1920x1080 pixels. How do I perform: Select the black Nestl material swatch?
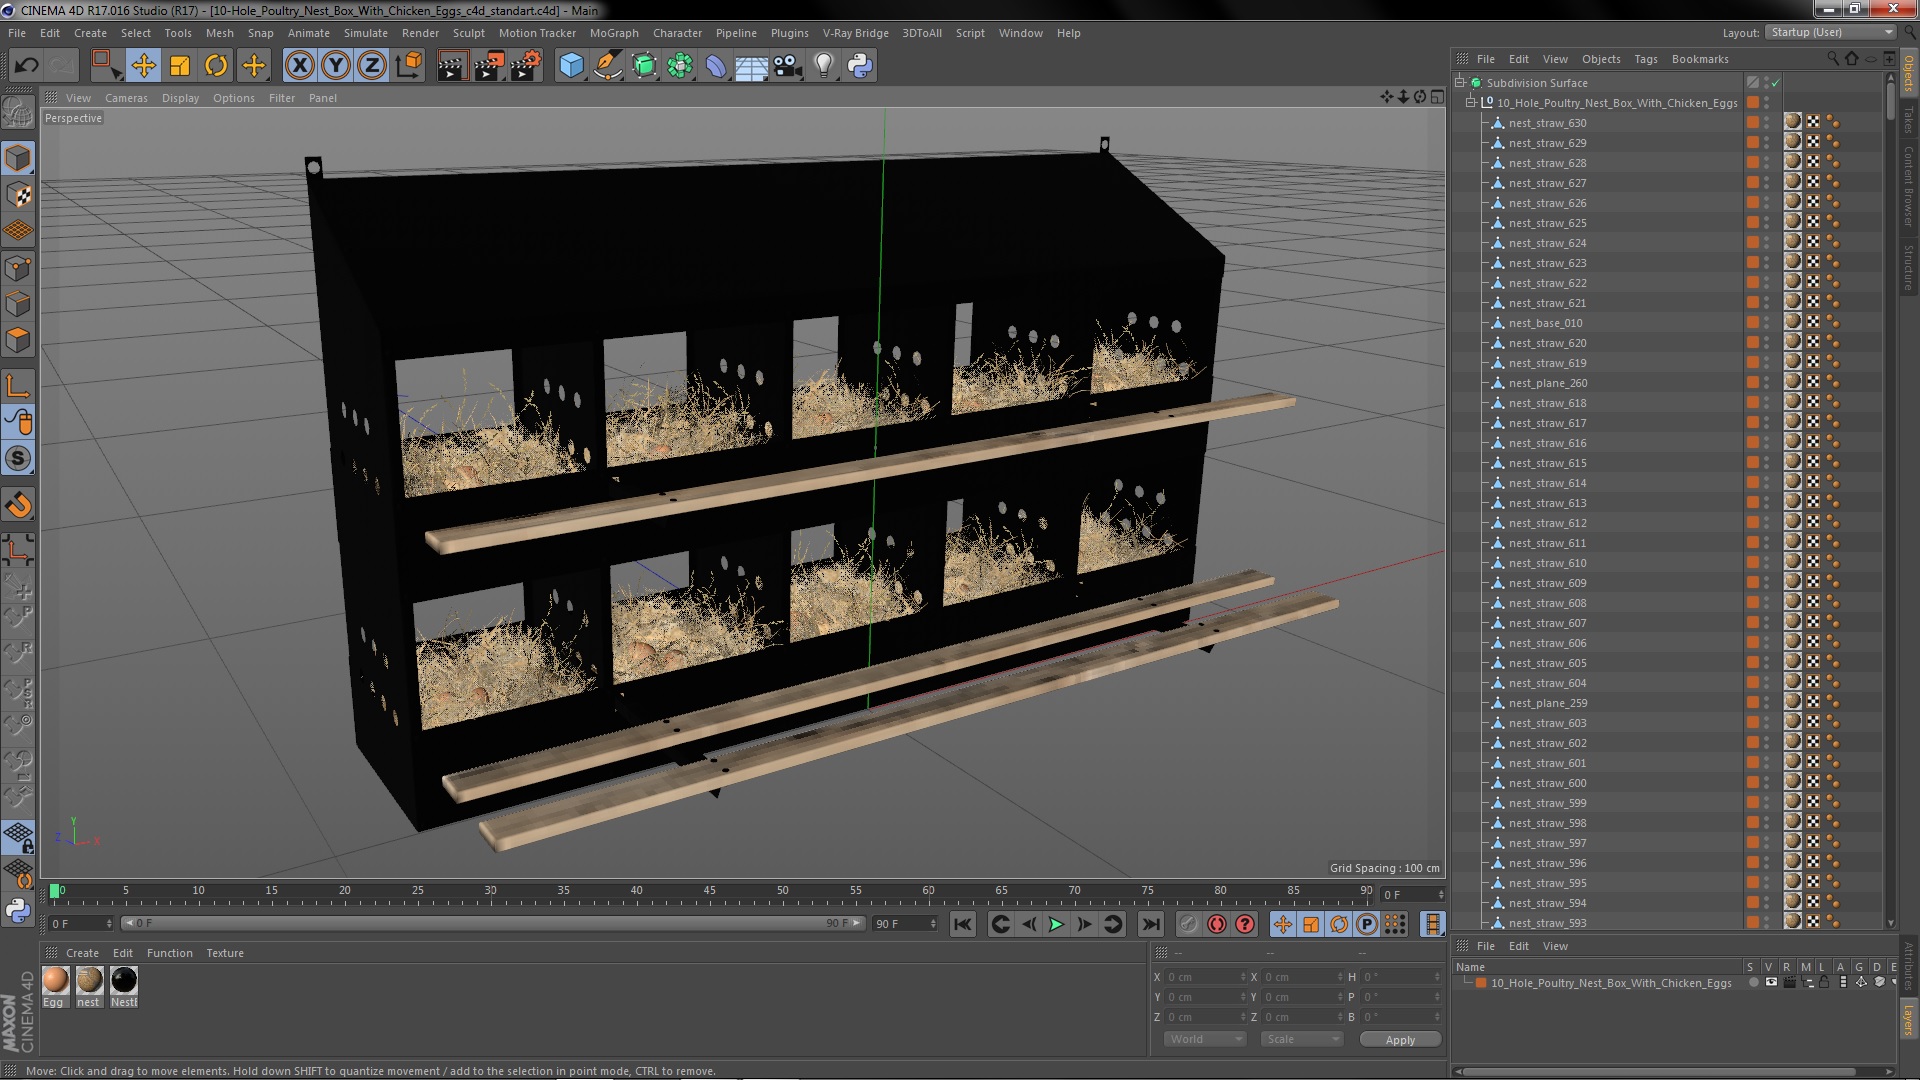click(x=124, y=980)
